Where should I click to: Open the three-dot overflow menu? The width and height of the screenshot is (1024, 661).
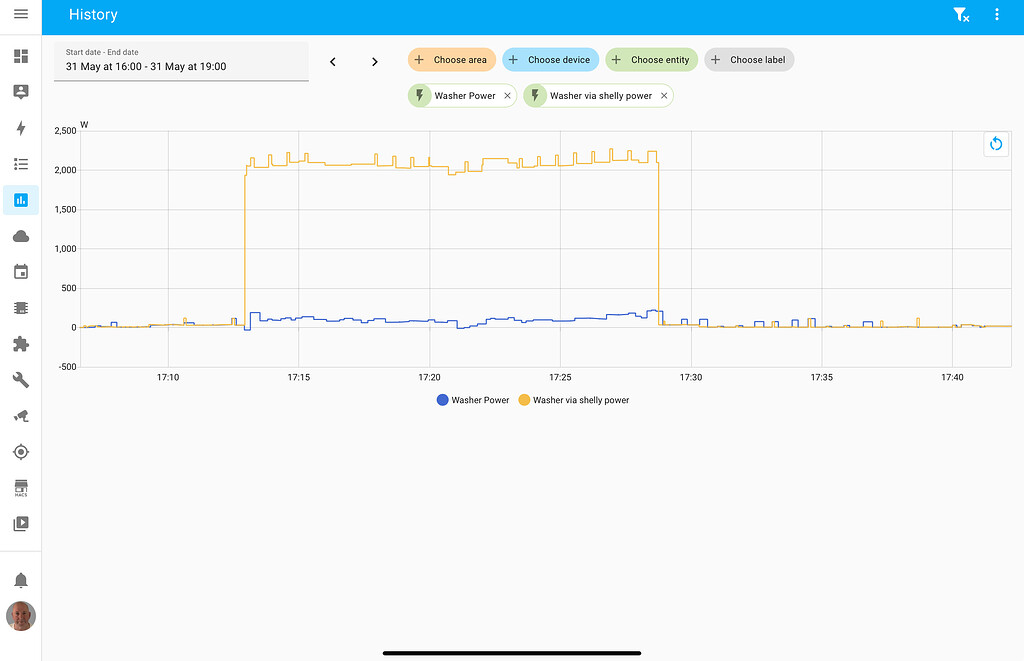[x=996, y=15]
